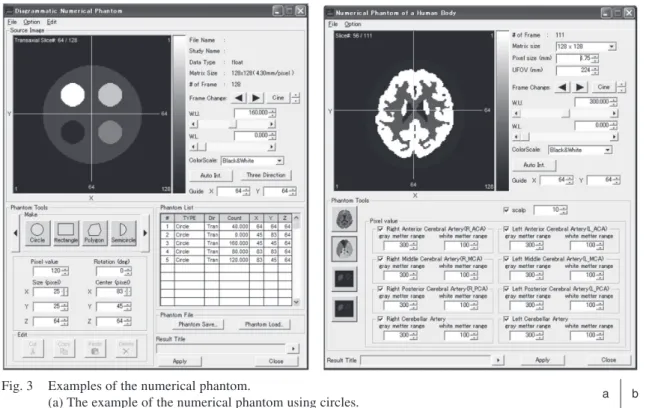Toggle Right Cerebellar Artery checkbox
646x408 pixels.
click(380, 319)
